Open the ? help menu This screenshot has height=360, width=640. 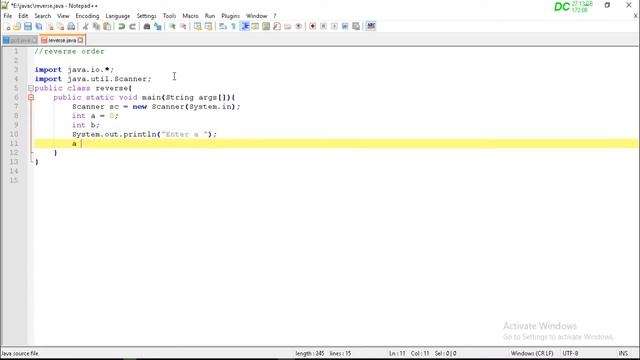coord(275,16)
